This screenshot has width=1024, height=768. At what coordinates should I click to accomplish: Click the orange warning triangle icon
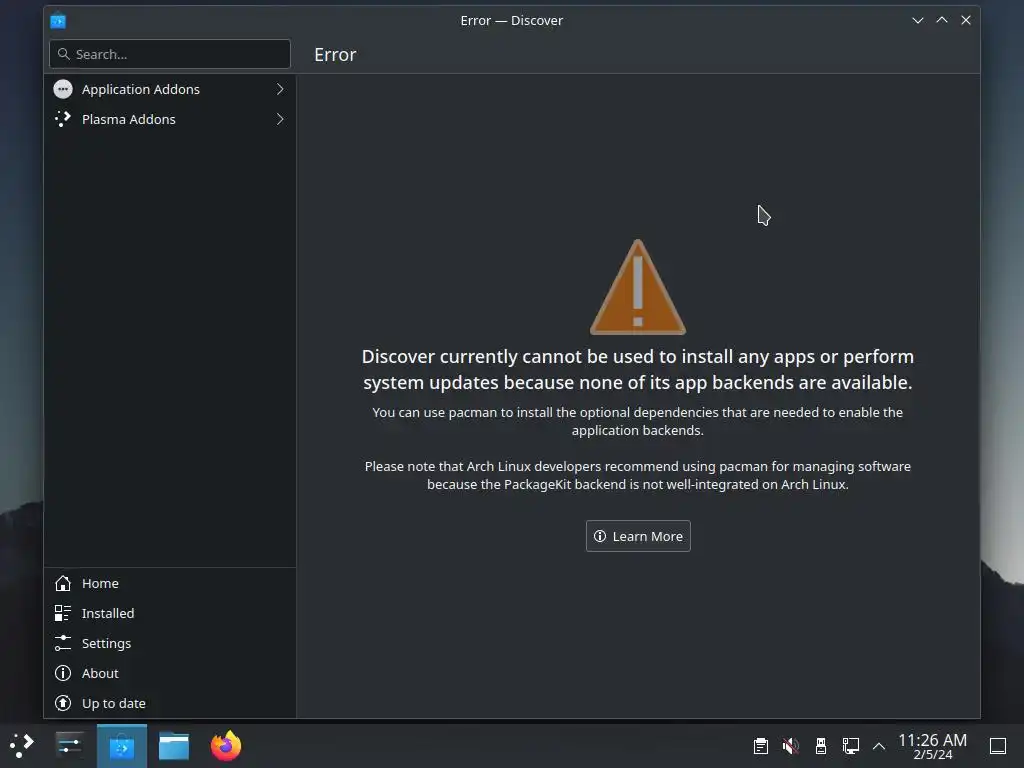(x=637, y=287)
